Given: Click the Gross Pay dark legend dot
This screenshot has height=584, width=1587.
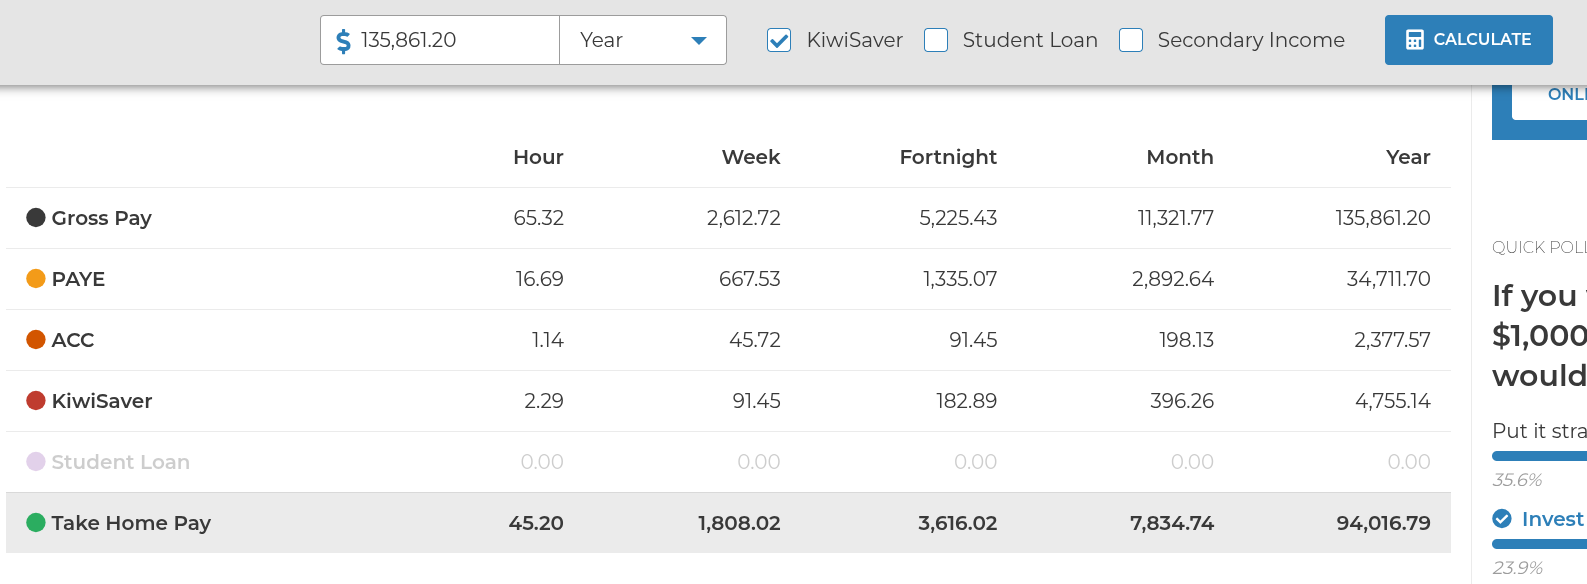Looking at the screenshot, I should (x=36, y=218).
